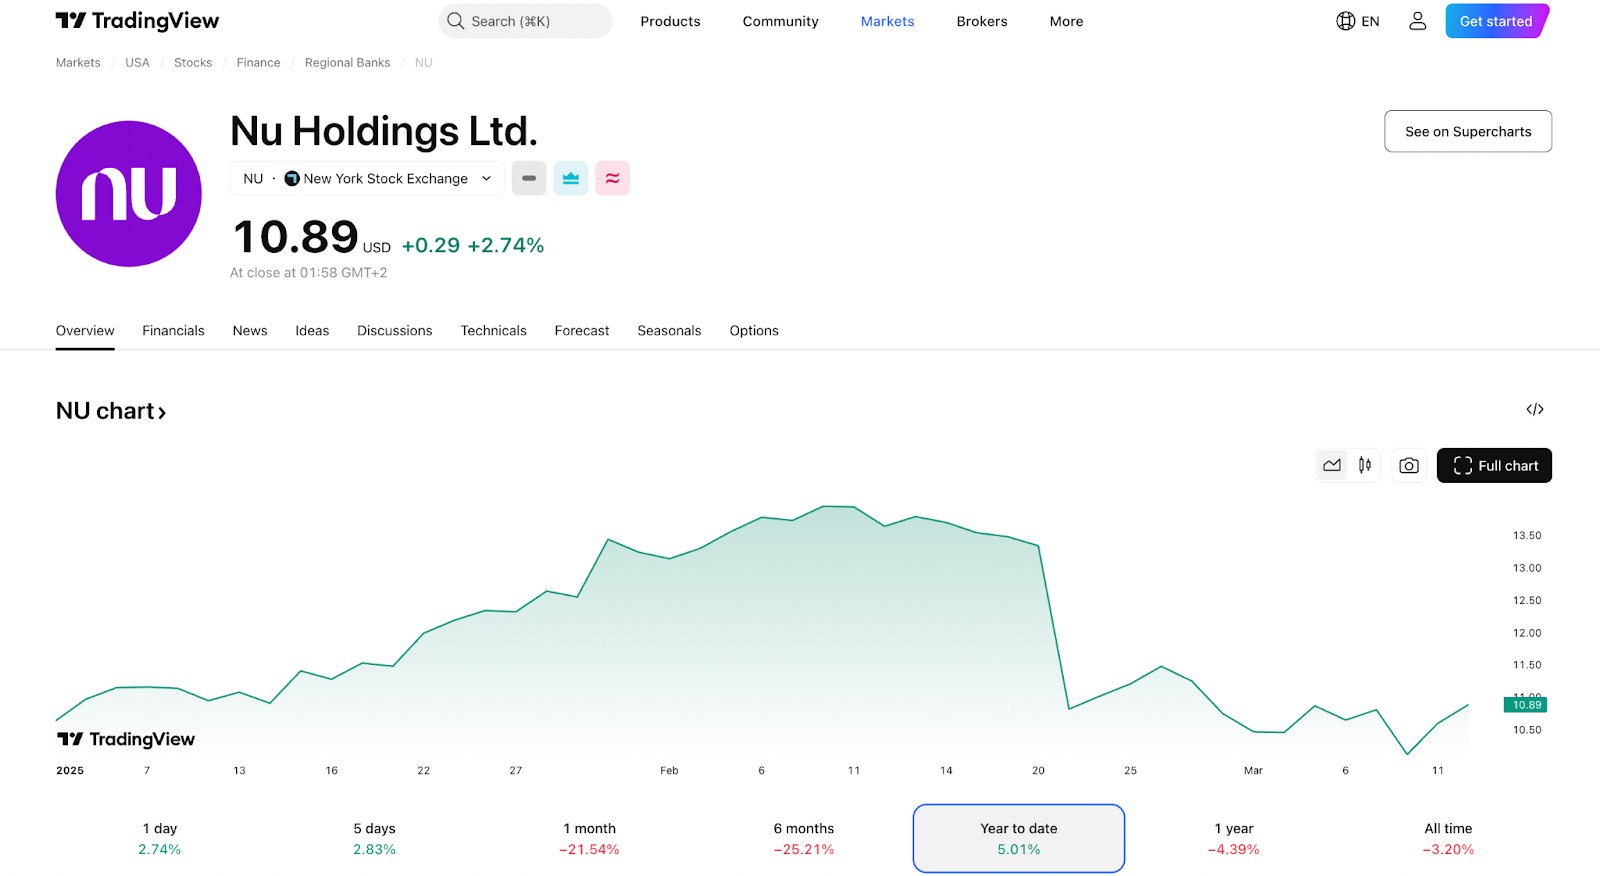The height and width of the screenshot is (876, 1600).
Task: Click the 2025 label on time axis
Action: click(70, 770)
